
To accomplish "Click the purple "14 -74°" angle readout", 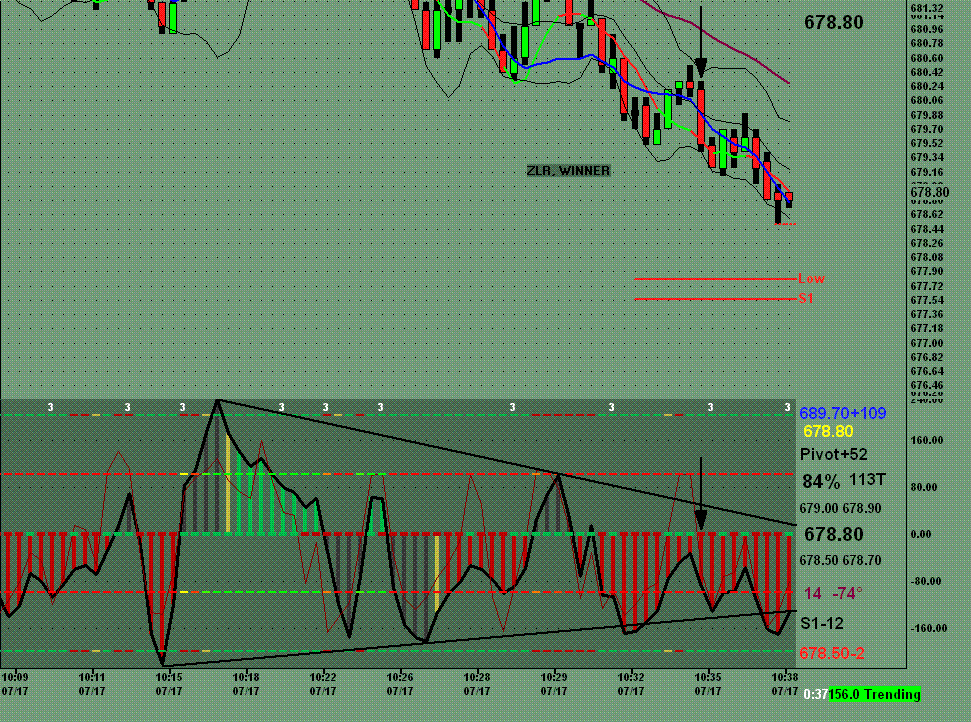I will tap(834, 593).
